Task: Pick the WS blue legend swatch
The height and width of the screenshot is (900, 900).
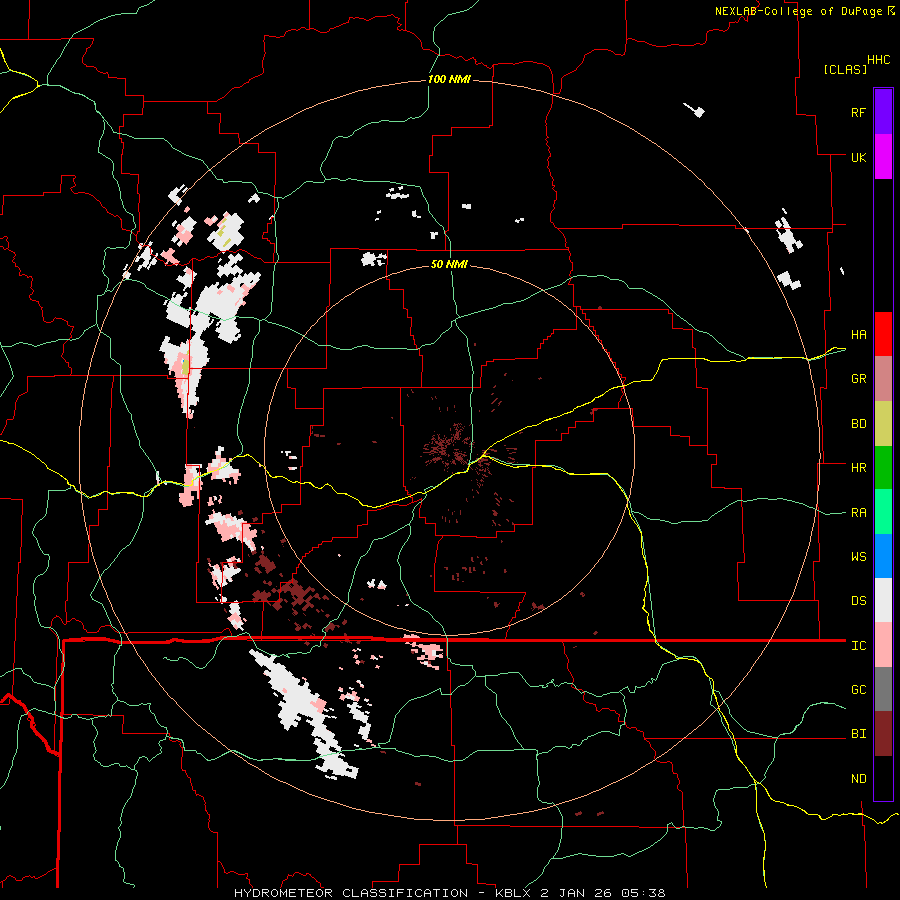Action: pyautogui.click(x=883, y=556)
